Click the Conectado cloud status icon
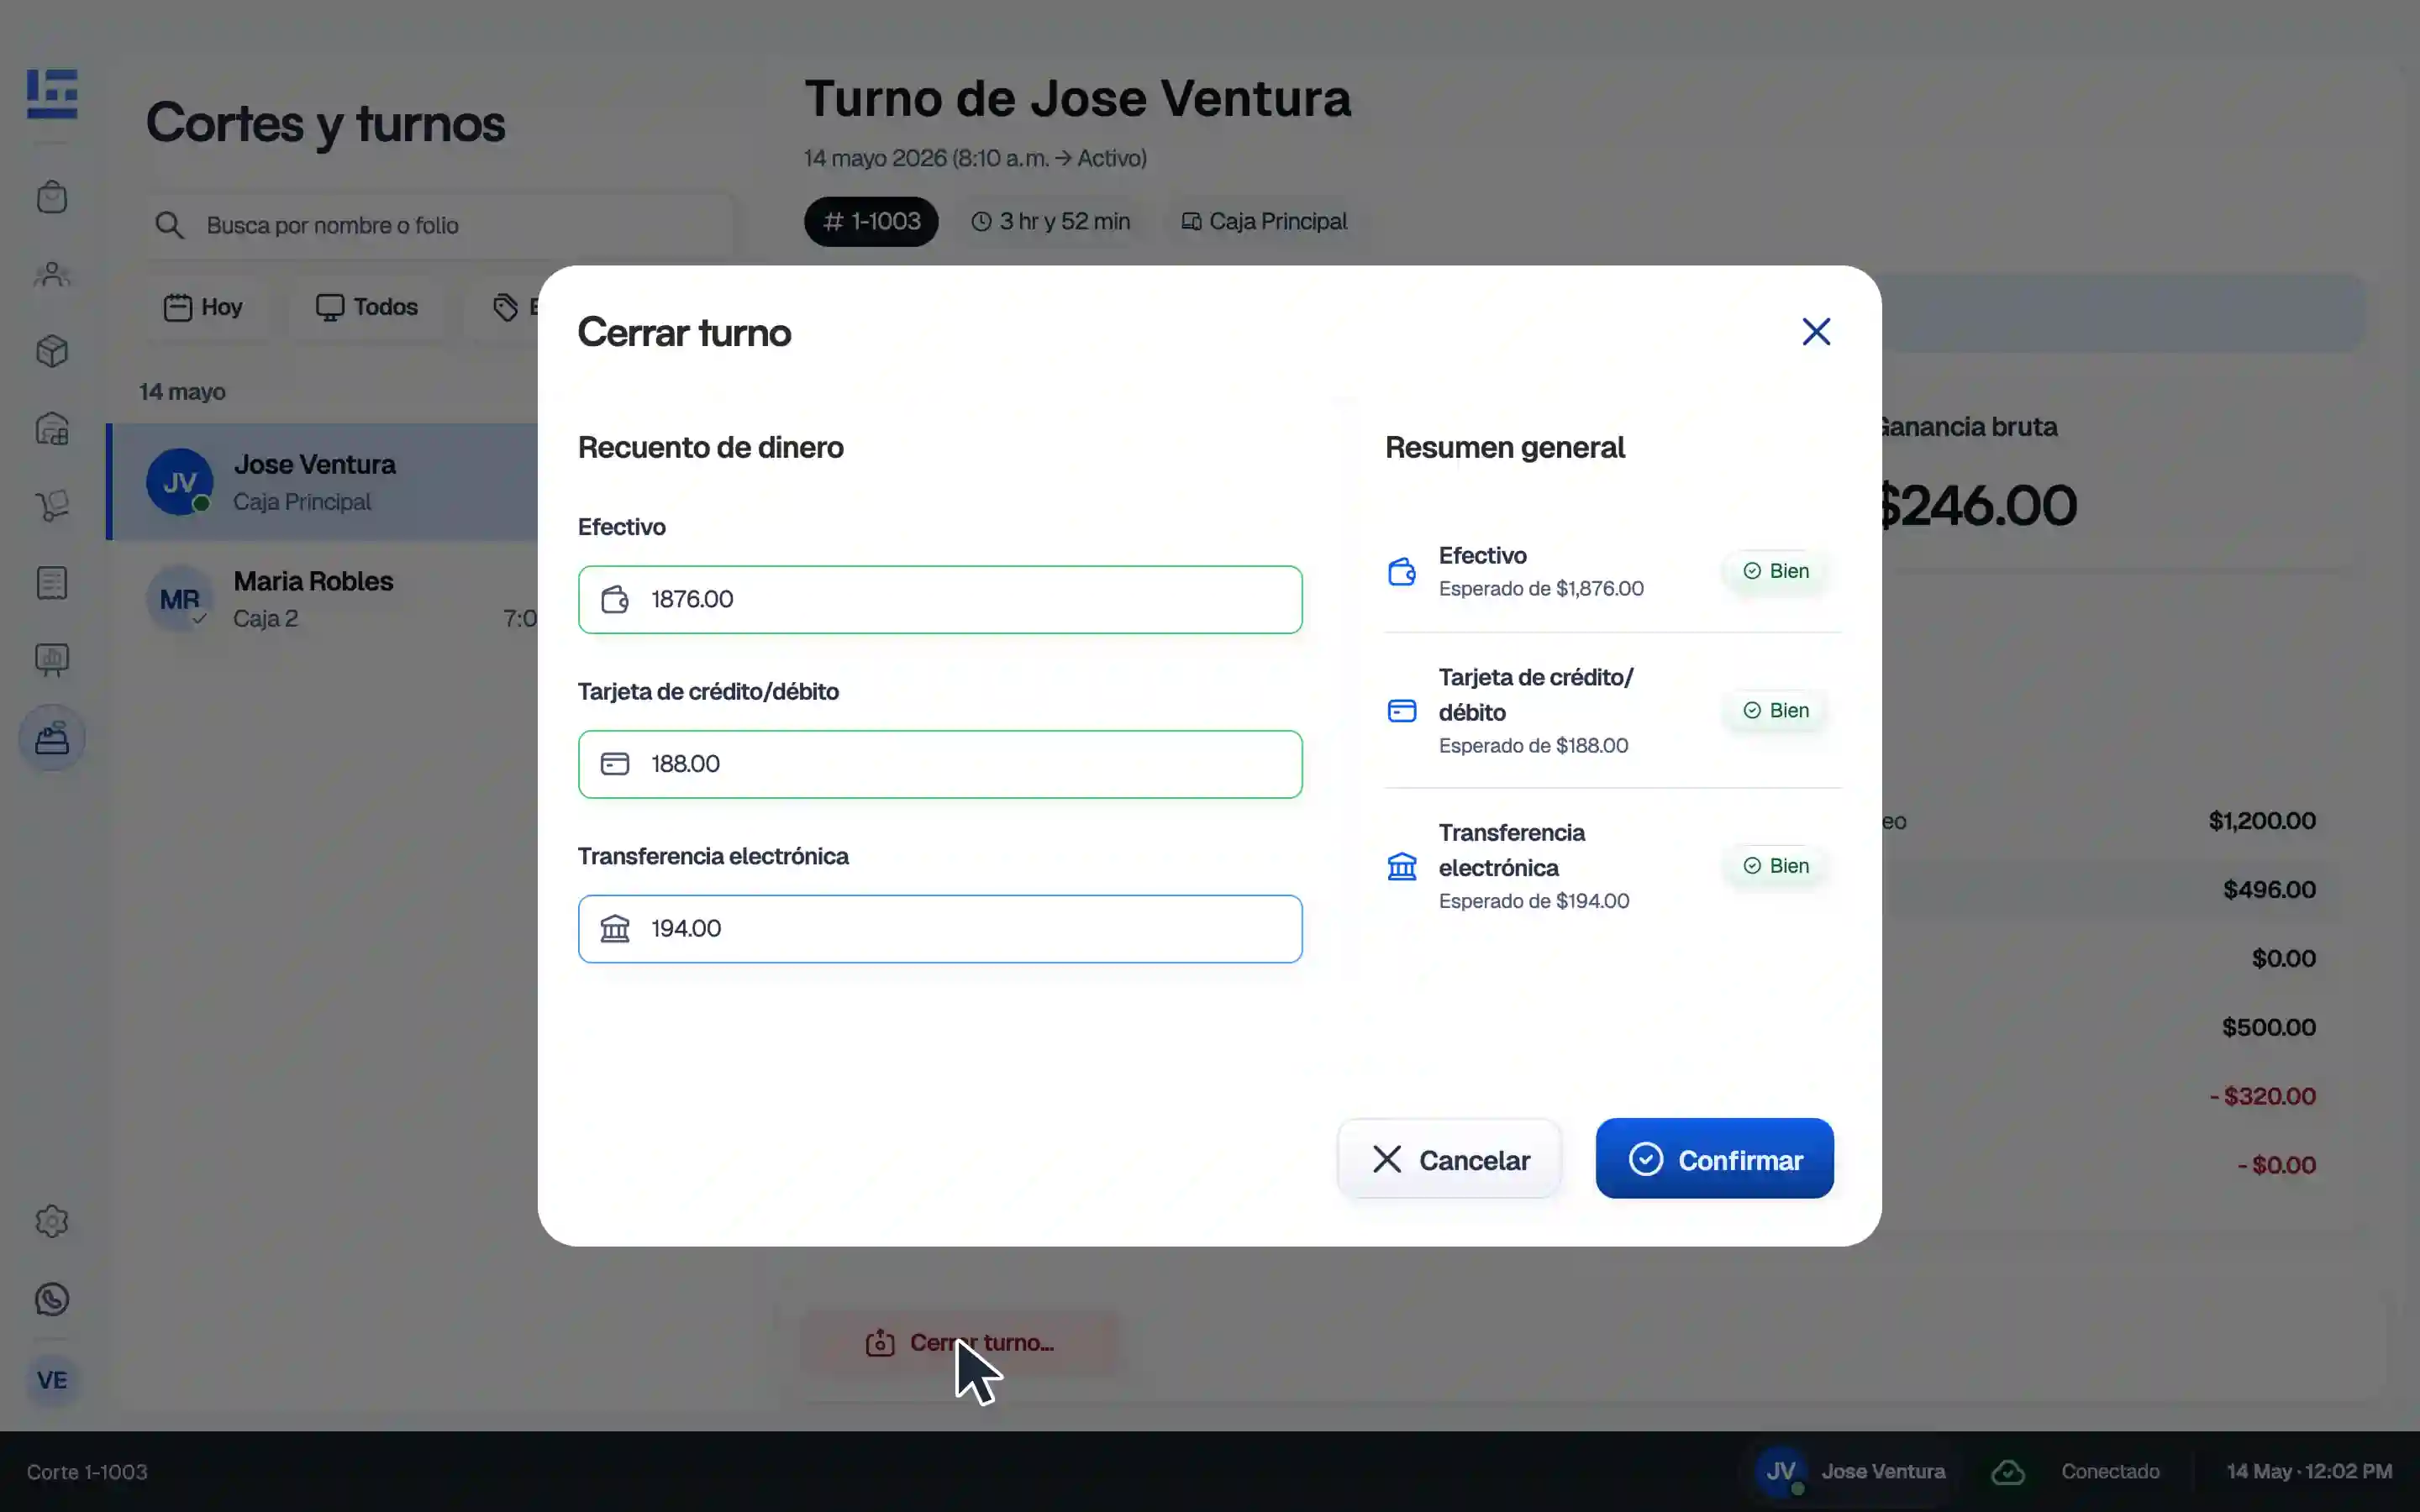This screenshot has width=2420, height=1512. pos(2008,1472)
